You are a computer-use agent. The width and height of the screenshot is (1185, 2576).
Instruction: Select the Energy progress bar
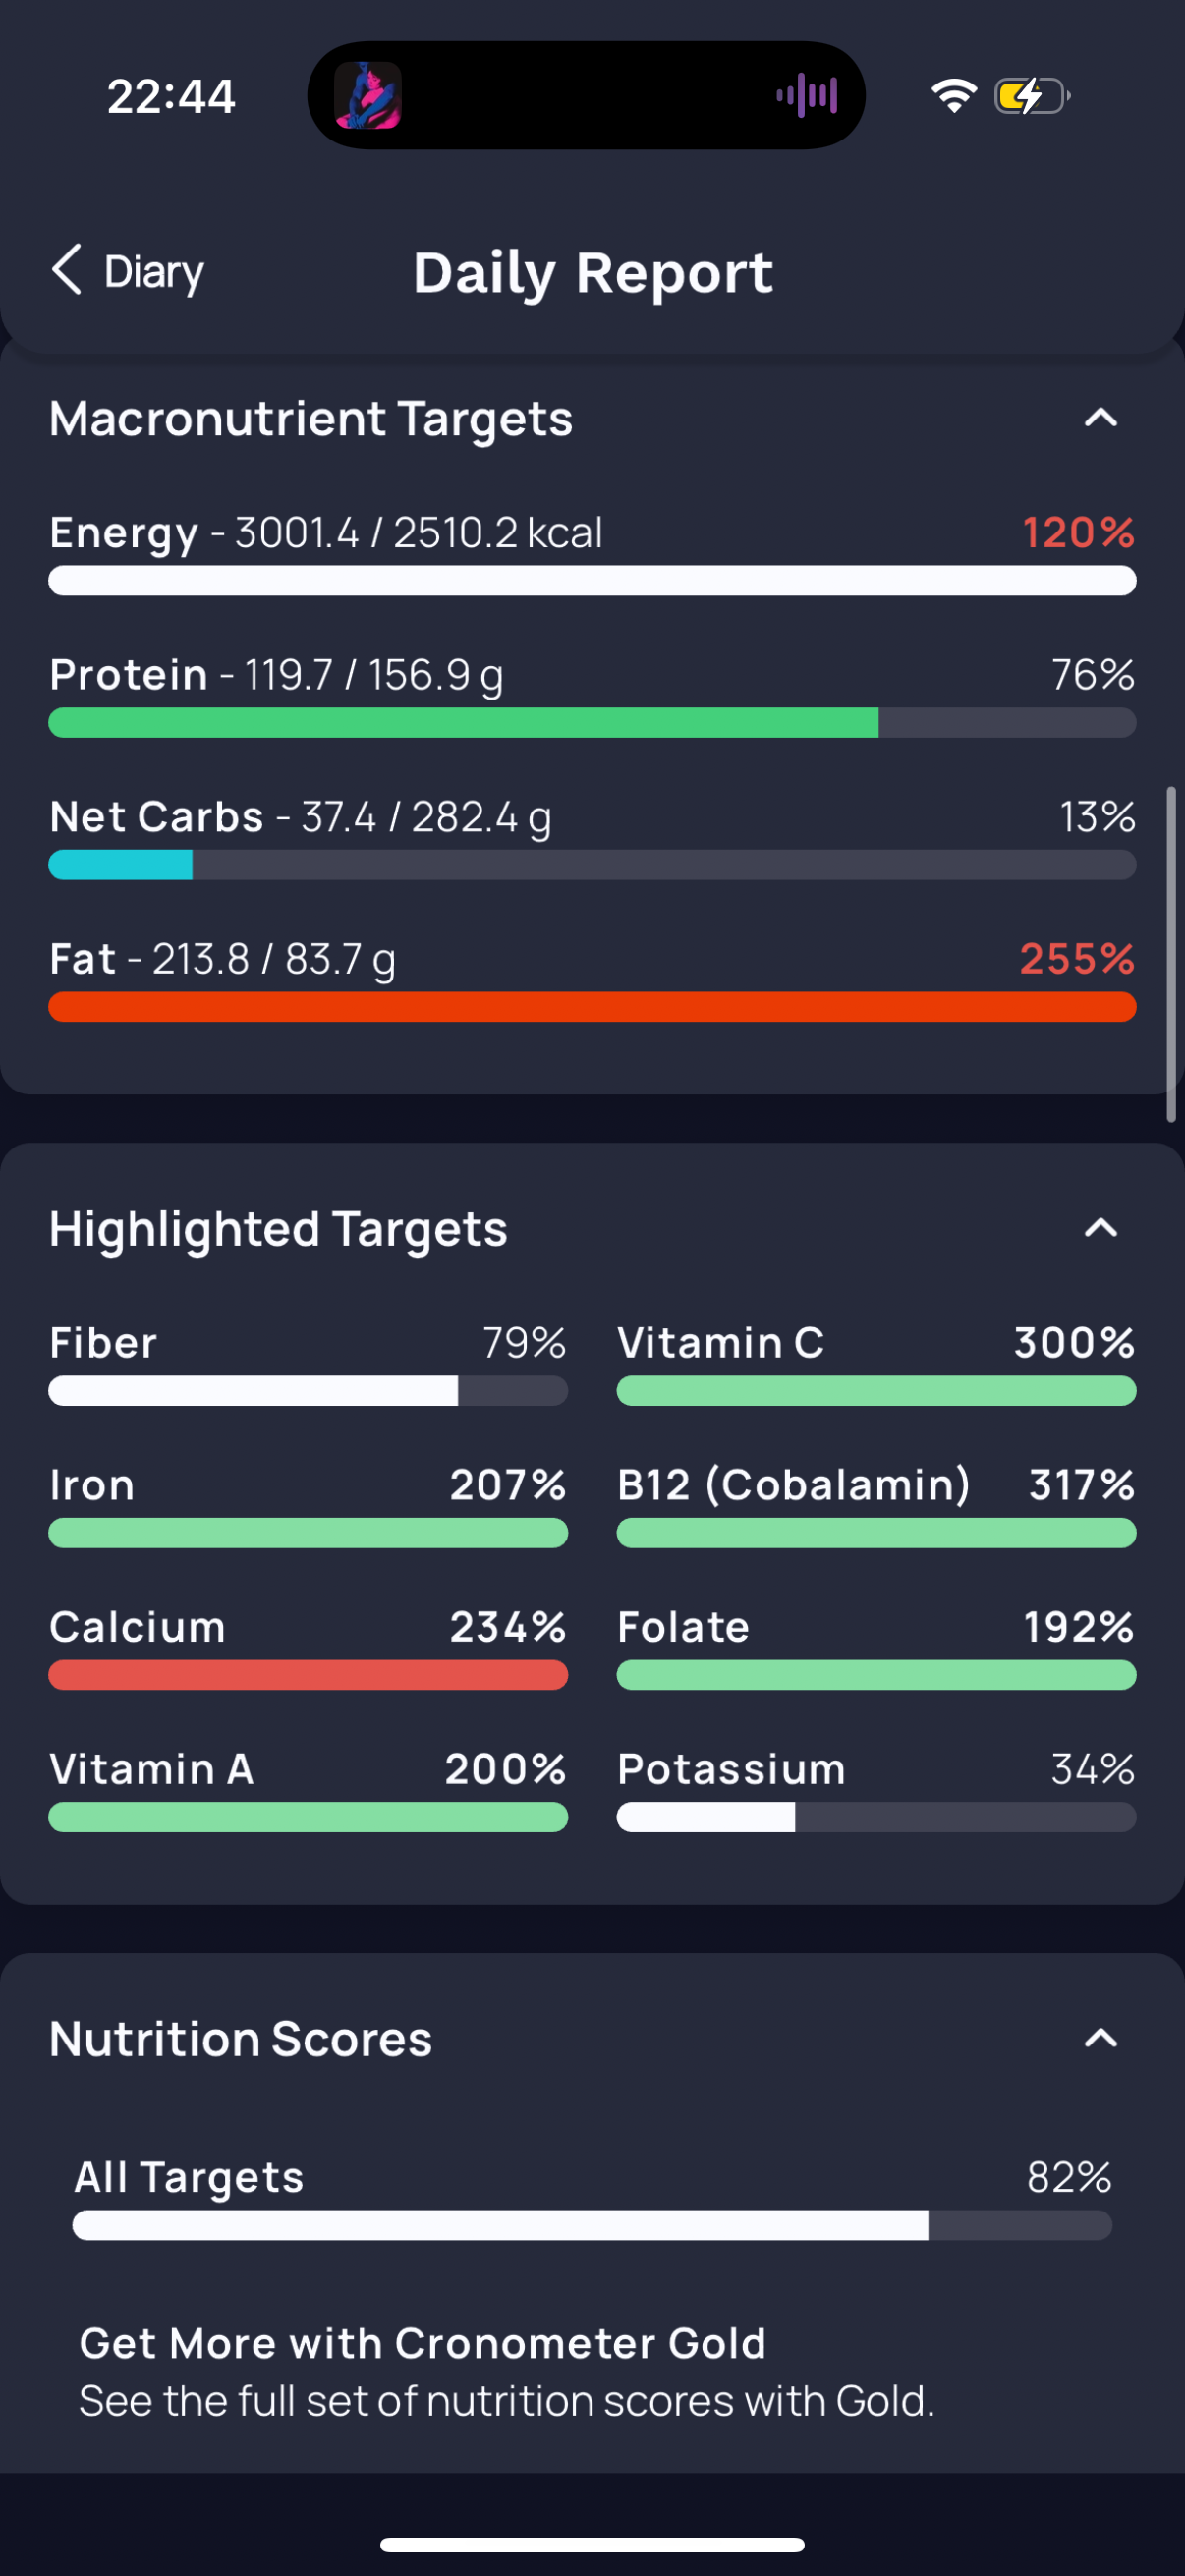592,581
